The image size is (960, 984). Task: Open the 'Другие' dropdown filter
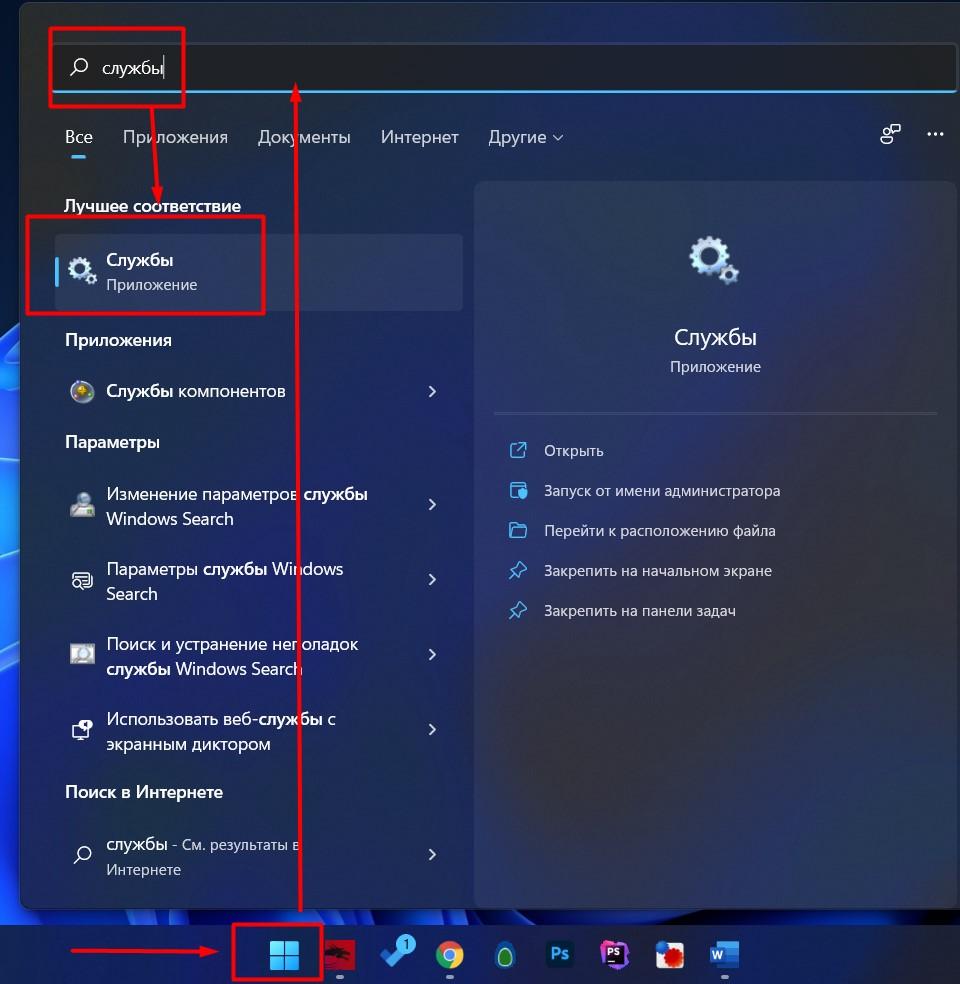point(525,137)
